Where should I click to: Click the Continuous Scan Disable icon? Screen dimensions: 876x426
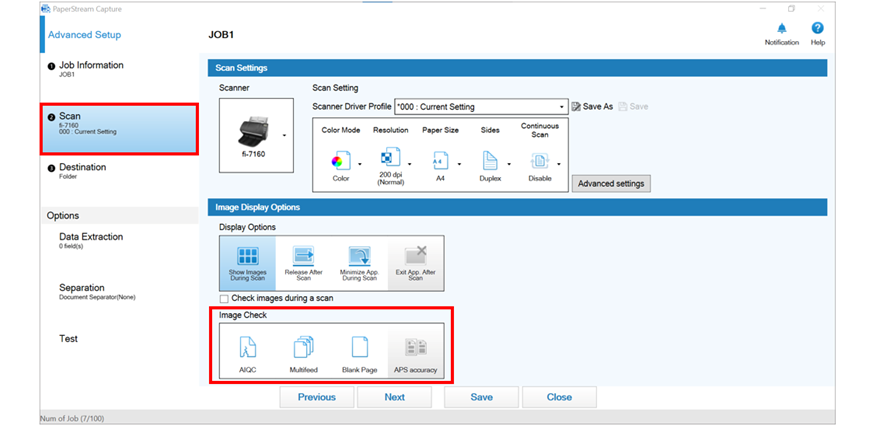coord(540,161)
